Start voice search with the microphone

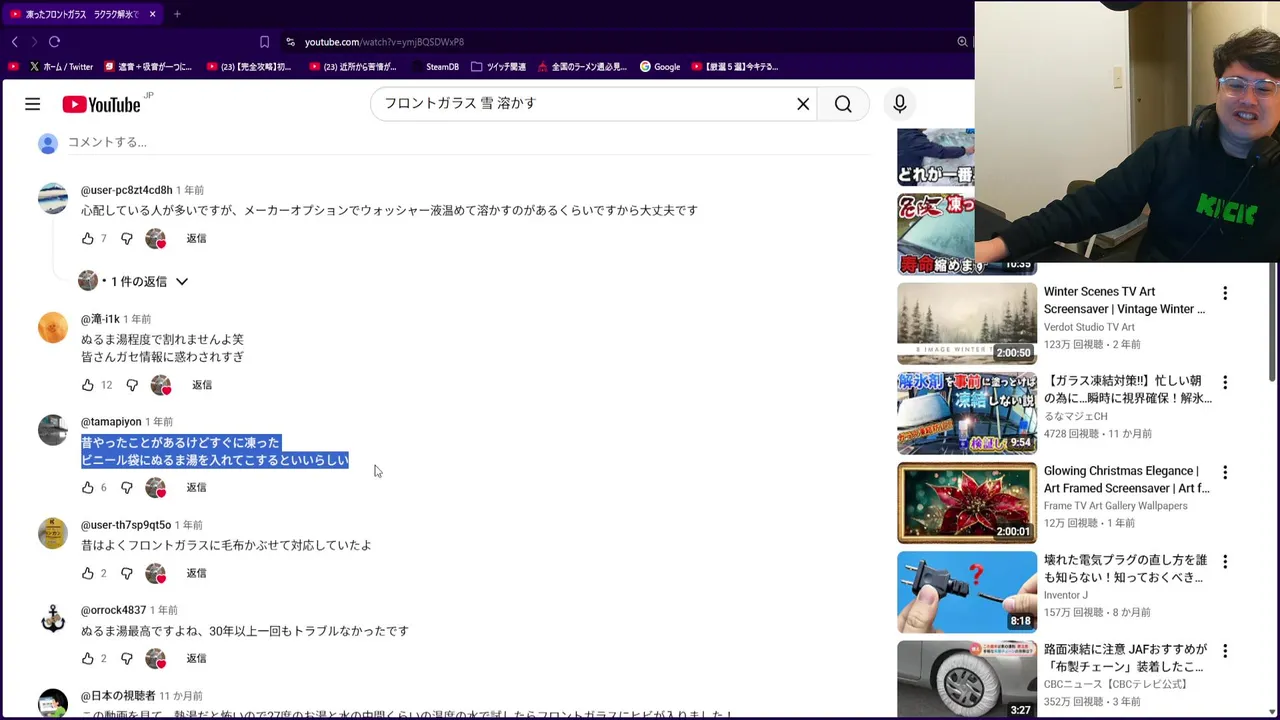tap(899, 104)
